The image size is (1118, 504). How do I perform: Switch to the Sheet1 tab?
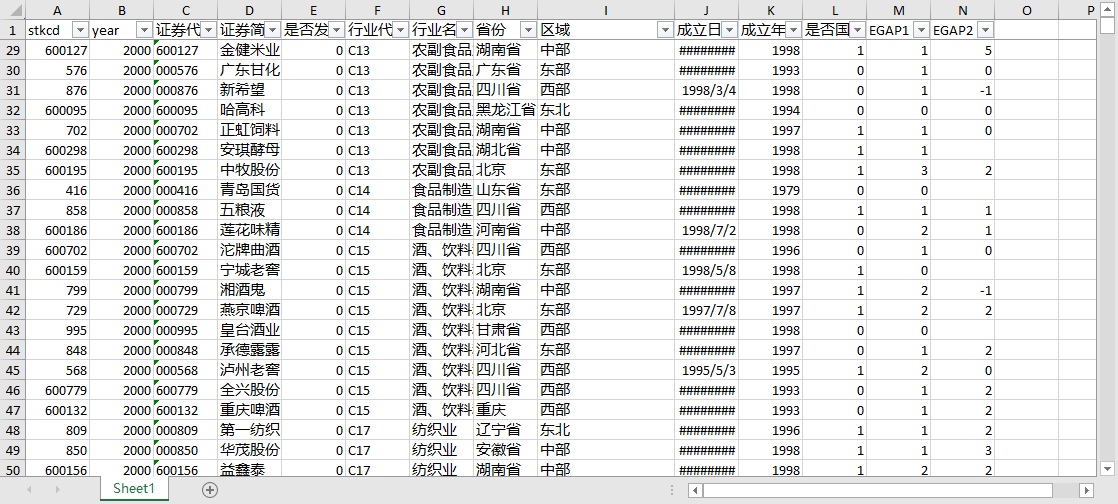pos(133,489)
